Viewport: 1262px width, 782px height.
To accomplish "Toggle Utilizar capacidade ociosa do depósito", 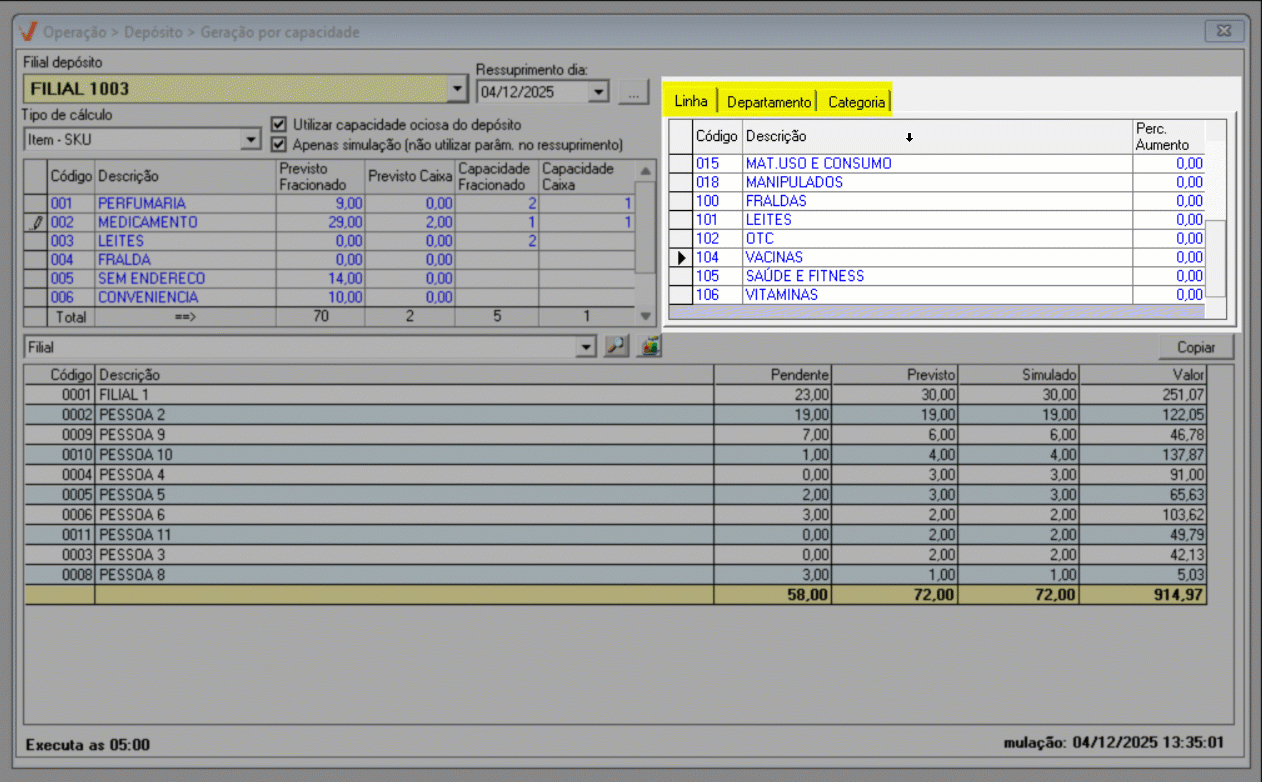I will coord(279,125).
